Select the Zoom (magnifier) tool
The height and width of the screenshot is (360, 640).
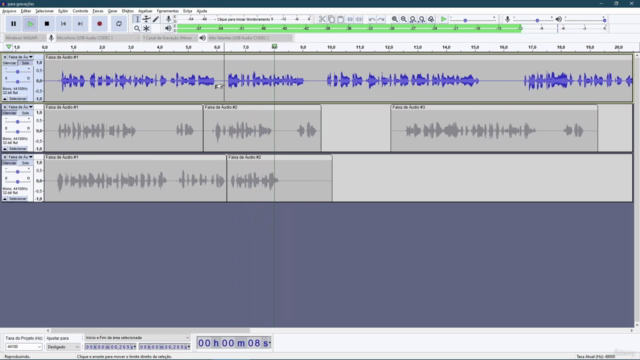[x=137, y=29]
